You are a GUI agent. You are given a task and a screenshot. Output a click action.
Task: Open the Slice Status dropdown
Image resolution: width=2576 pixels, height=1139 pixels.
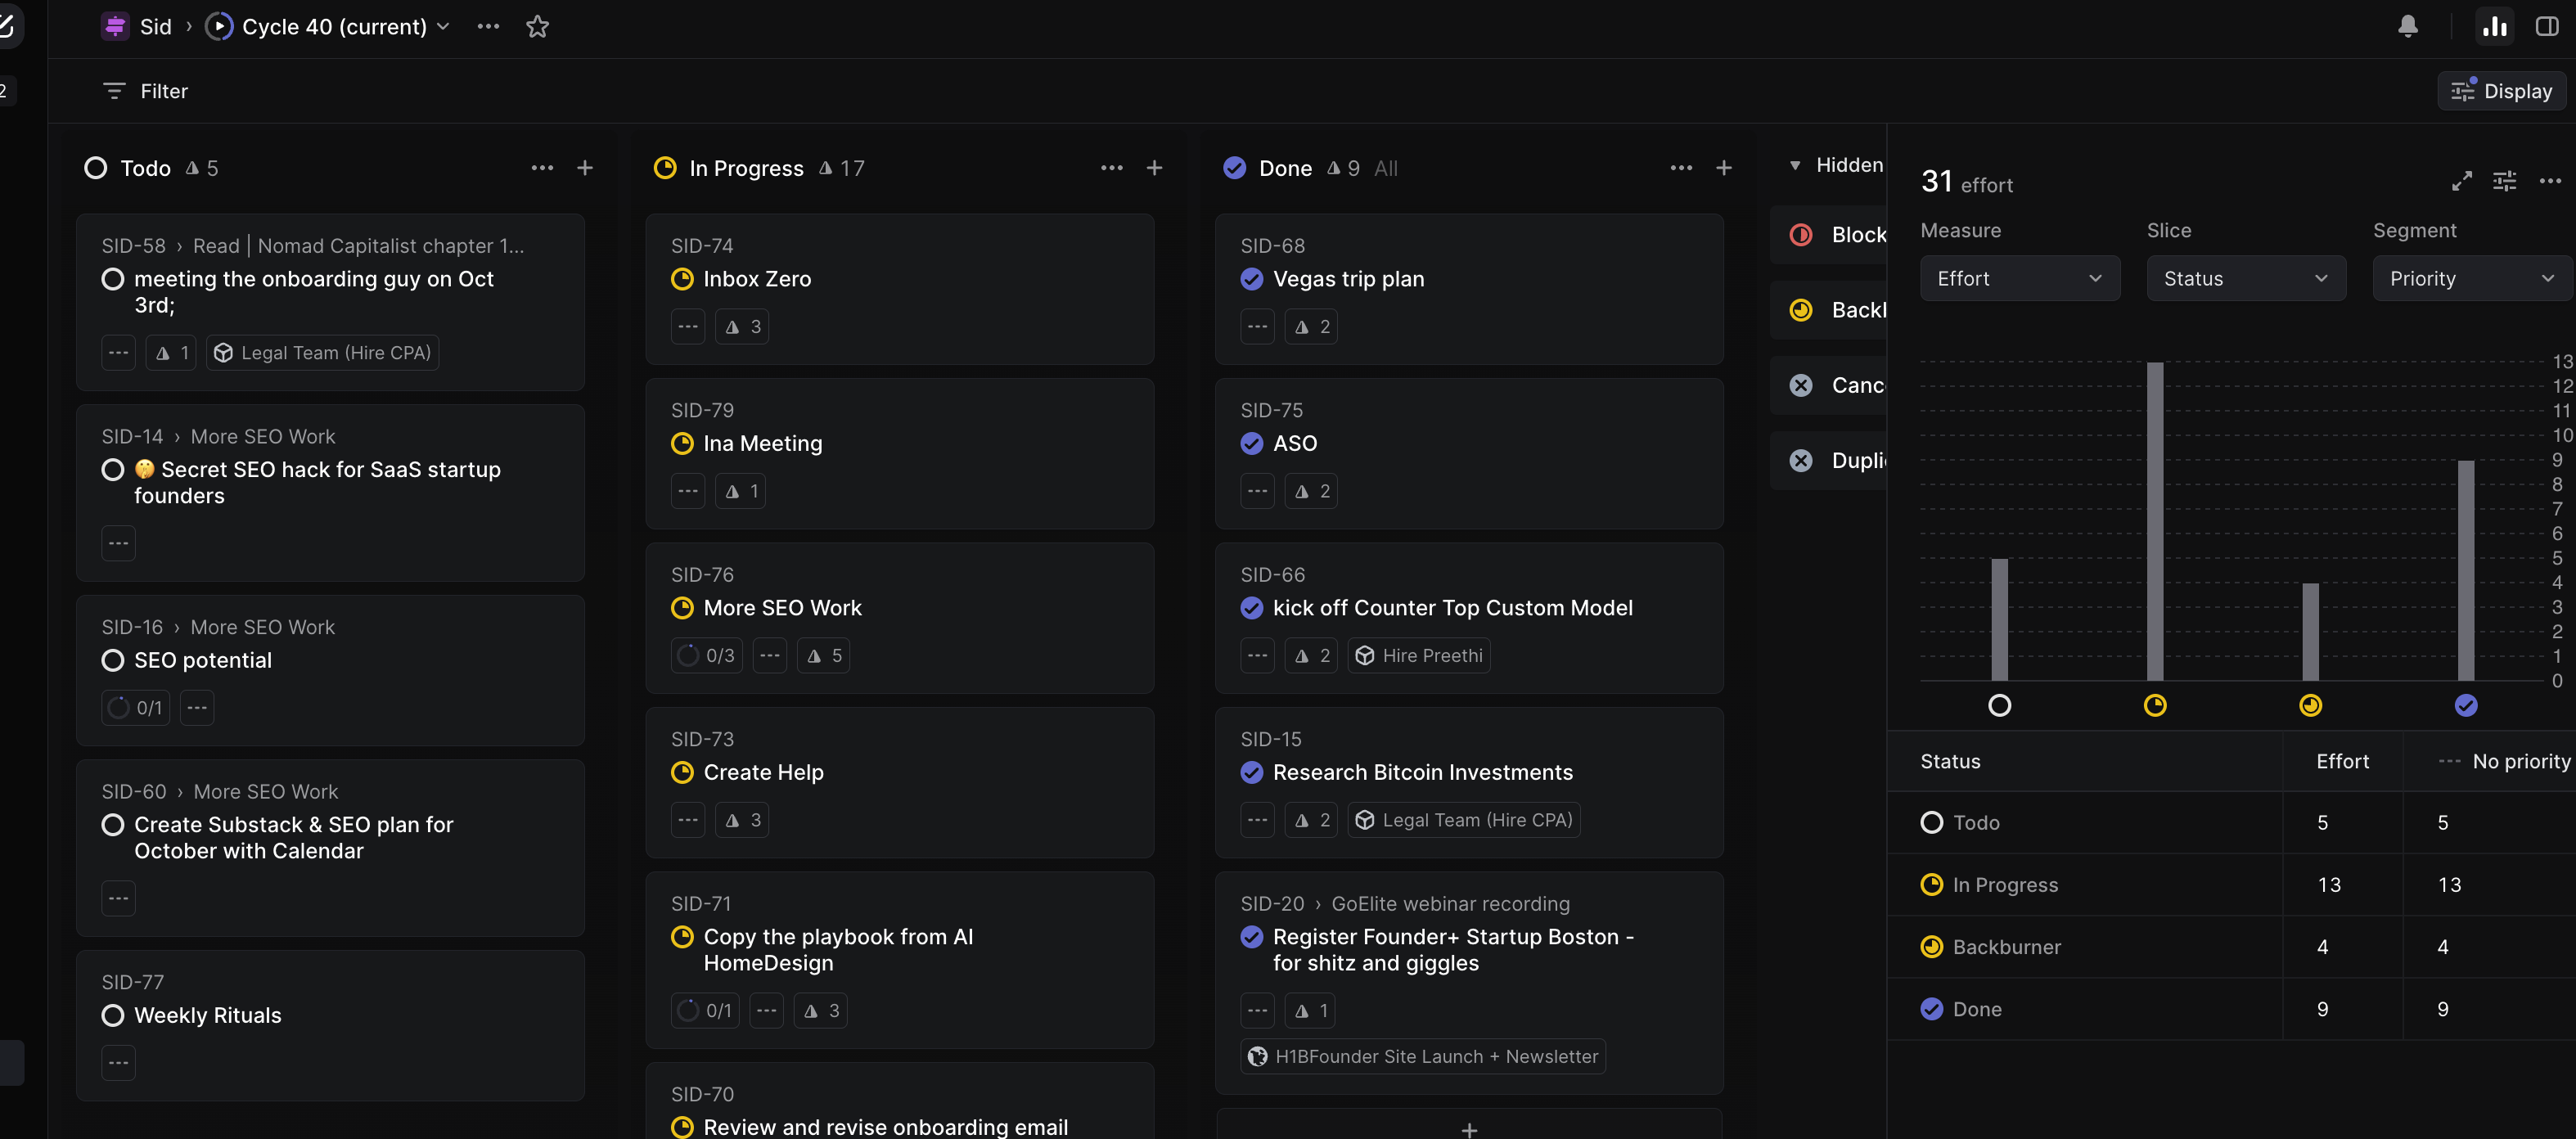coord(2245,279)
